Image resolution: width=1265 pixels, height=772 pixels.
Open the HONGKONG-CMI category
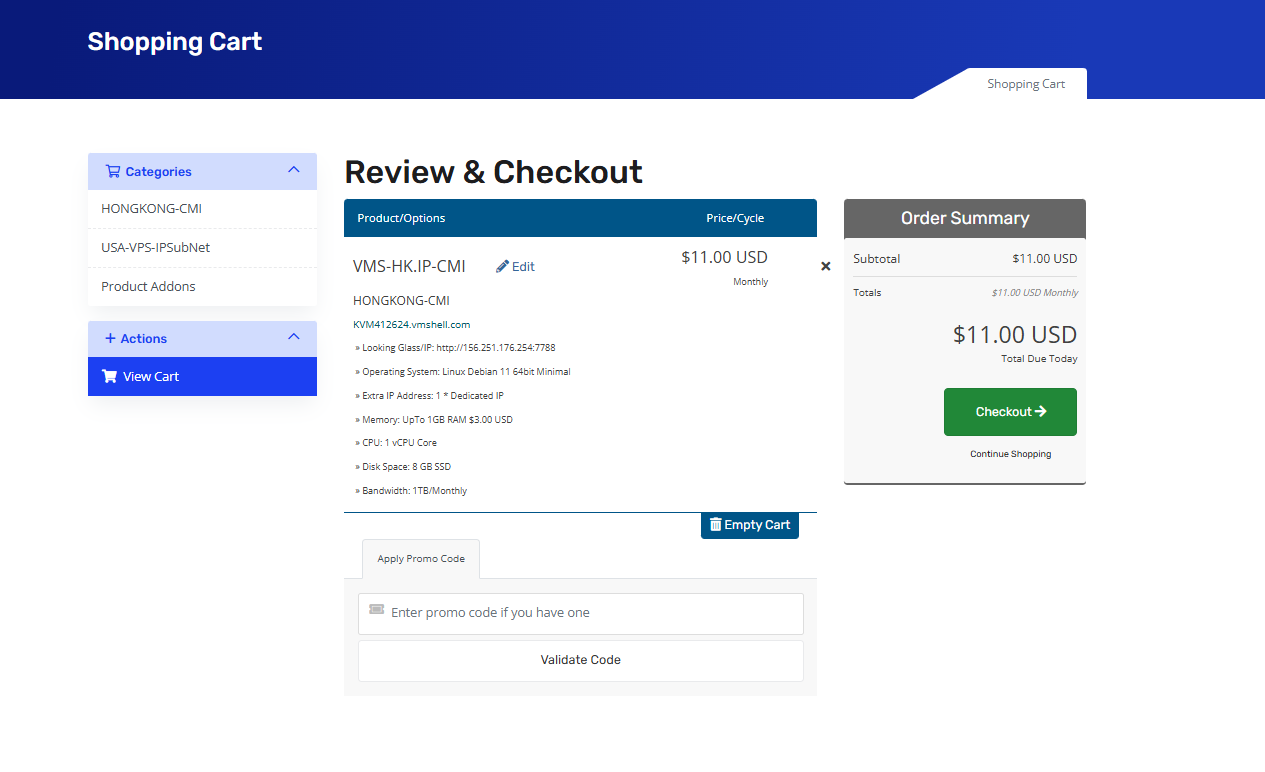pyautogui.click(x=151, y=209)
